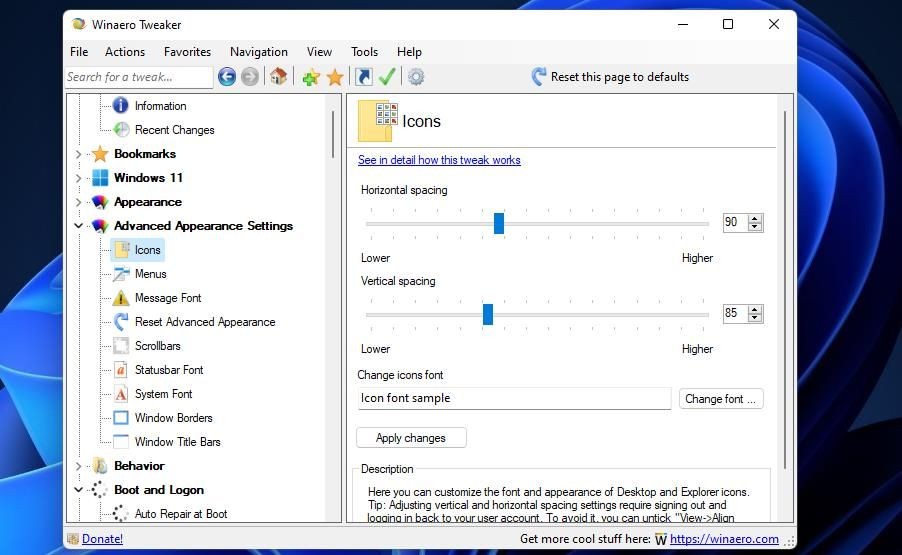This screenshot has width=902, height=555.
Task: Click the Icon font sample box
Action: pos(514,398)
